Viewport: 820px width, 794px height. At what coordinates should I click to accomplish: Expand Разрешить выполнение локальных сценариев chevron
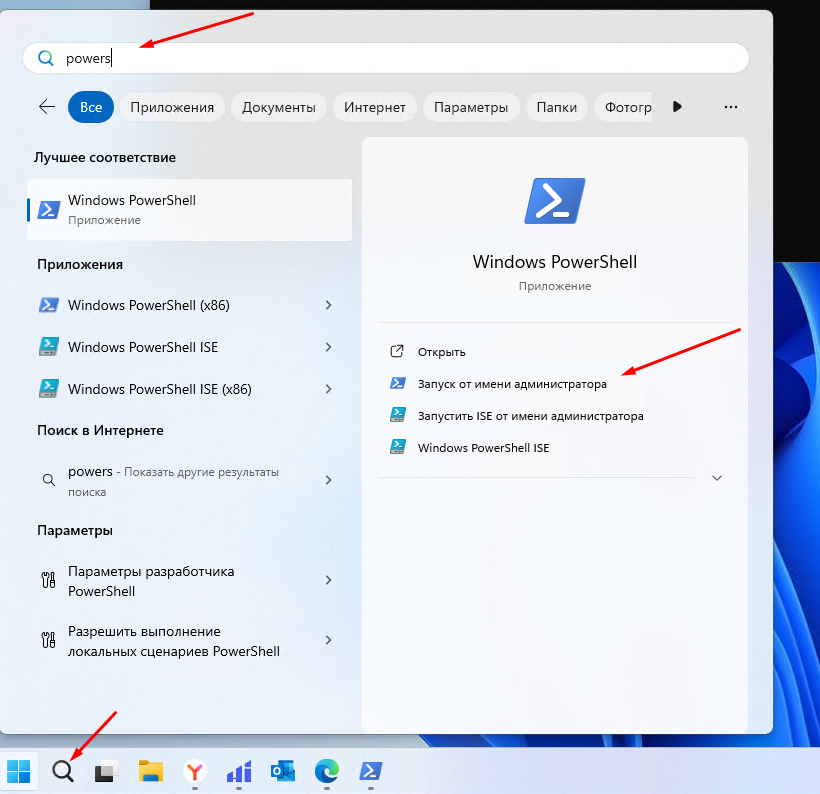328,640
